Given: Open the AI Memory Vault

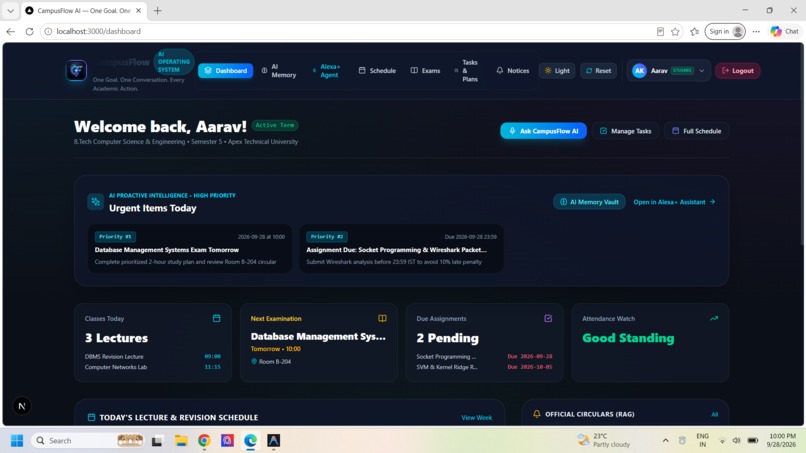Looking at the screenshot, I should tap(589, 202).
